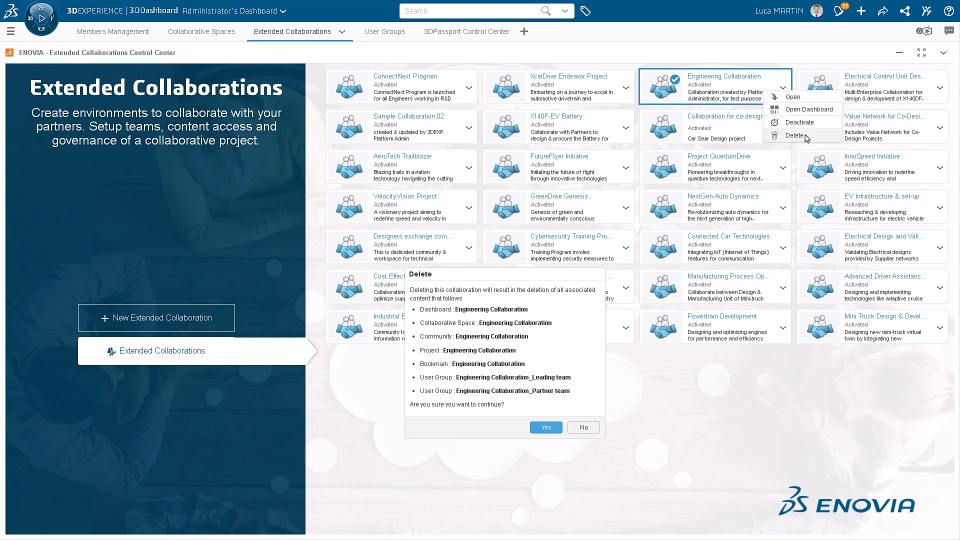The width and height of the screenshot is (960, 540).
Task: Choose Open Dashboard from the context menu
Action: pos(802,110)
